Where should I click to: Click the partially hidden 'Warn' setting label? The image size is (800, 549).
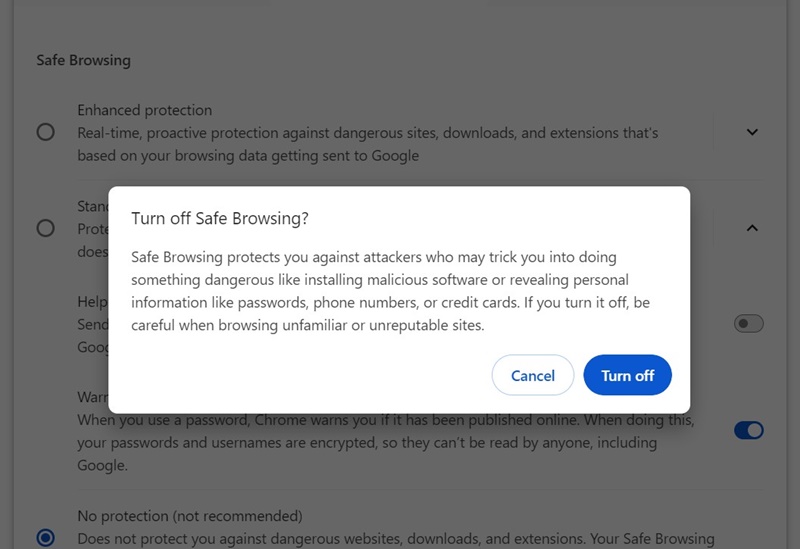(92, 397)
